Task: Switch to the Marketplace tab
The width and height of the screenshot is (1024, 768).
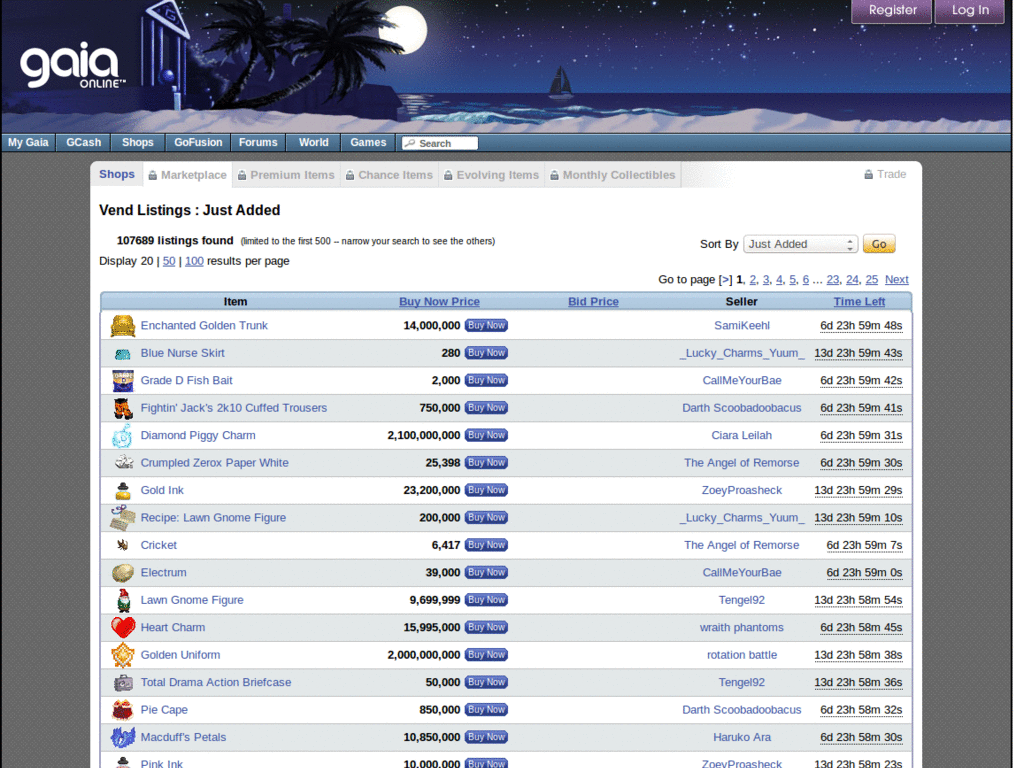Action: [x=187, y=175]
